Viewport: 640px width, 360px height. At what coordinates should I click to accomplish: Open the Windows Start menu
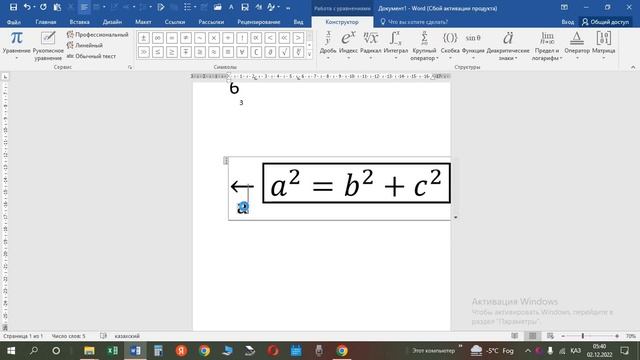coord(11,351)
